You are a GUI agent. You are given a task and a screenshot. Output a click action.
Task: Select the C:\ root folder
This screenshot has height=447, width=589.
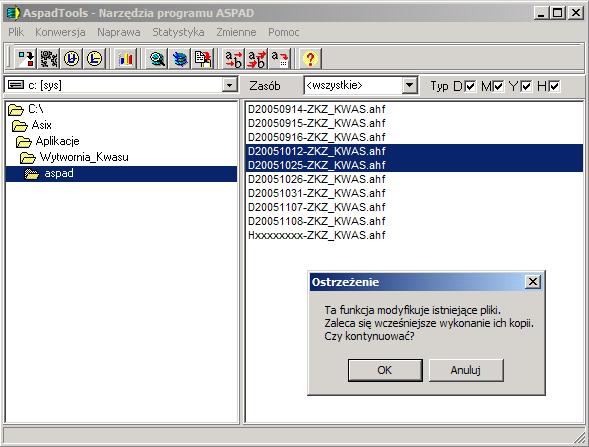(x=26, y=109)
